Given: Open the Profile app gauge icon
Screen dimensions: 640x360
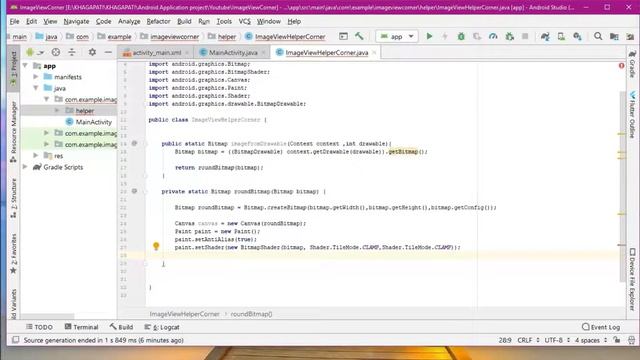Looking at the screenshot, I should (x=493, y=36).
